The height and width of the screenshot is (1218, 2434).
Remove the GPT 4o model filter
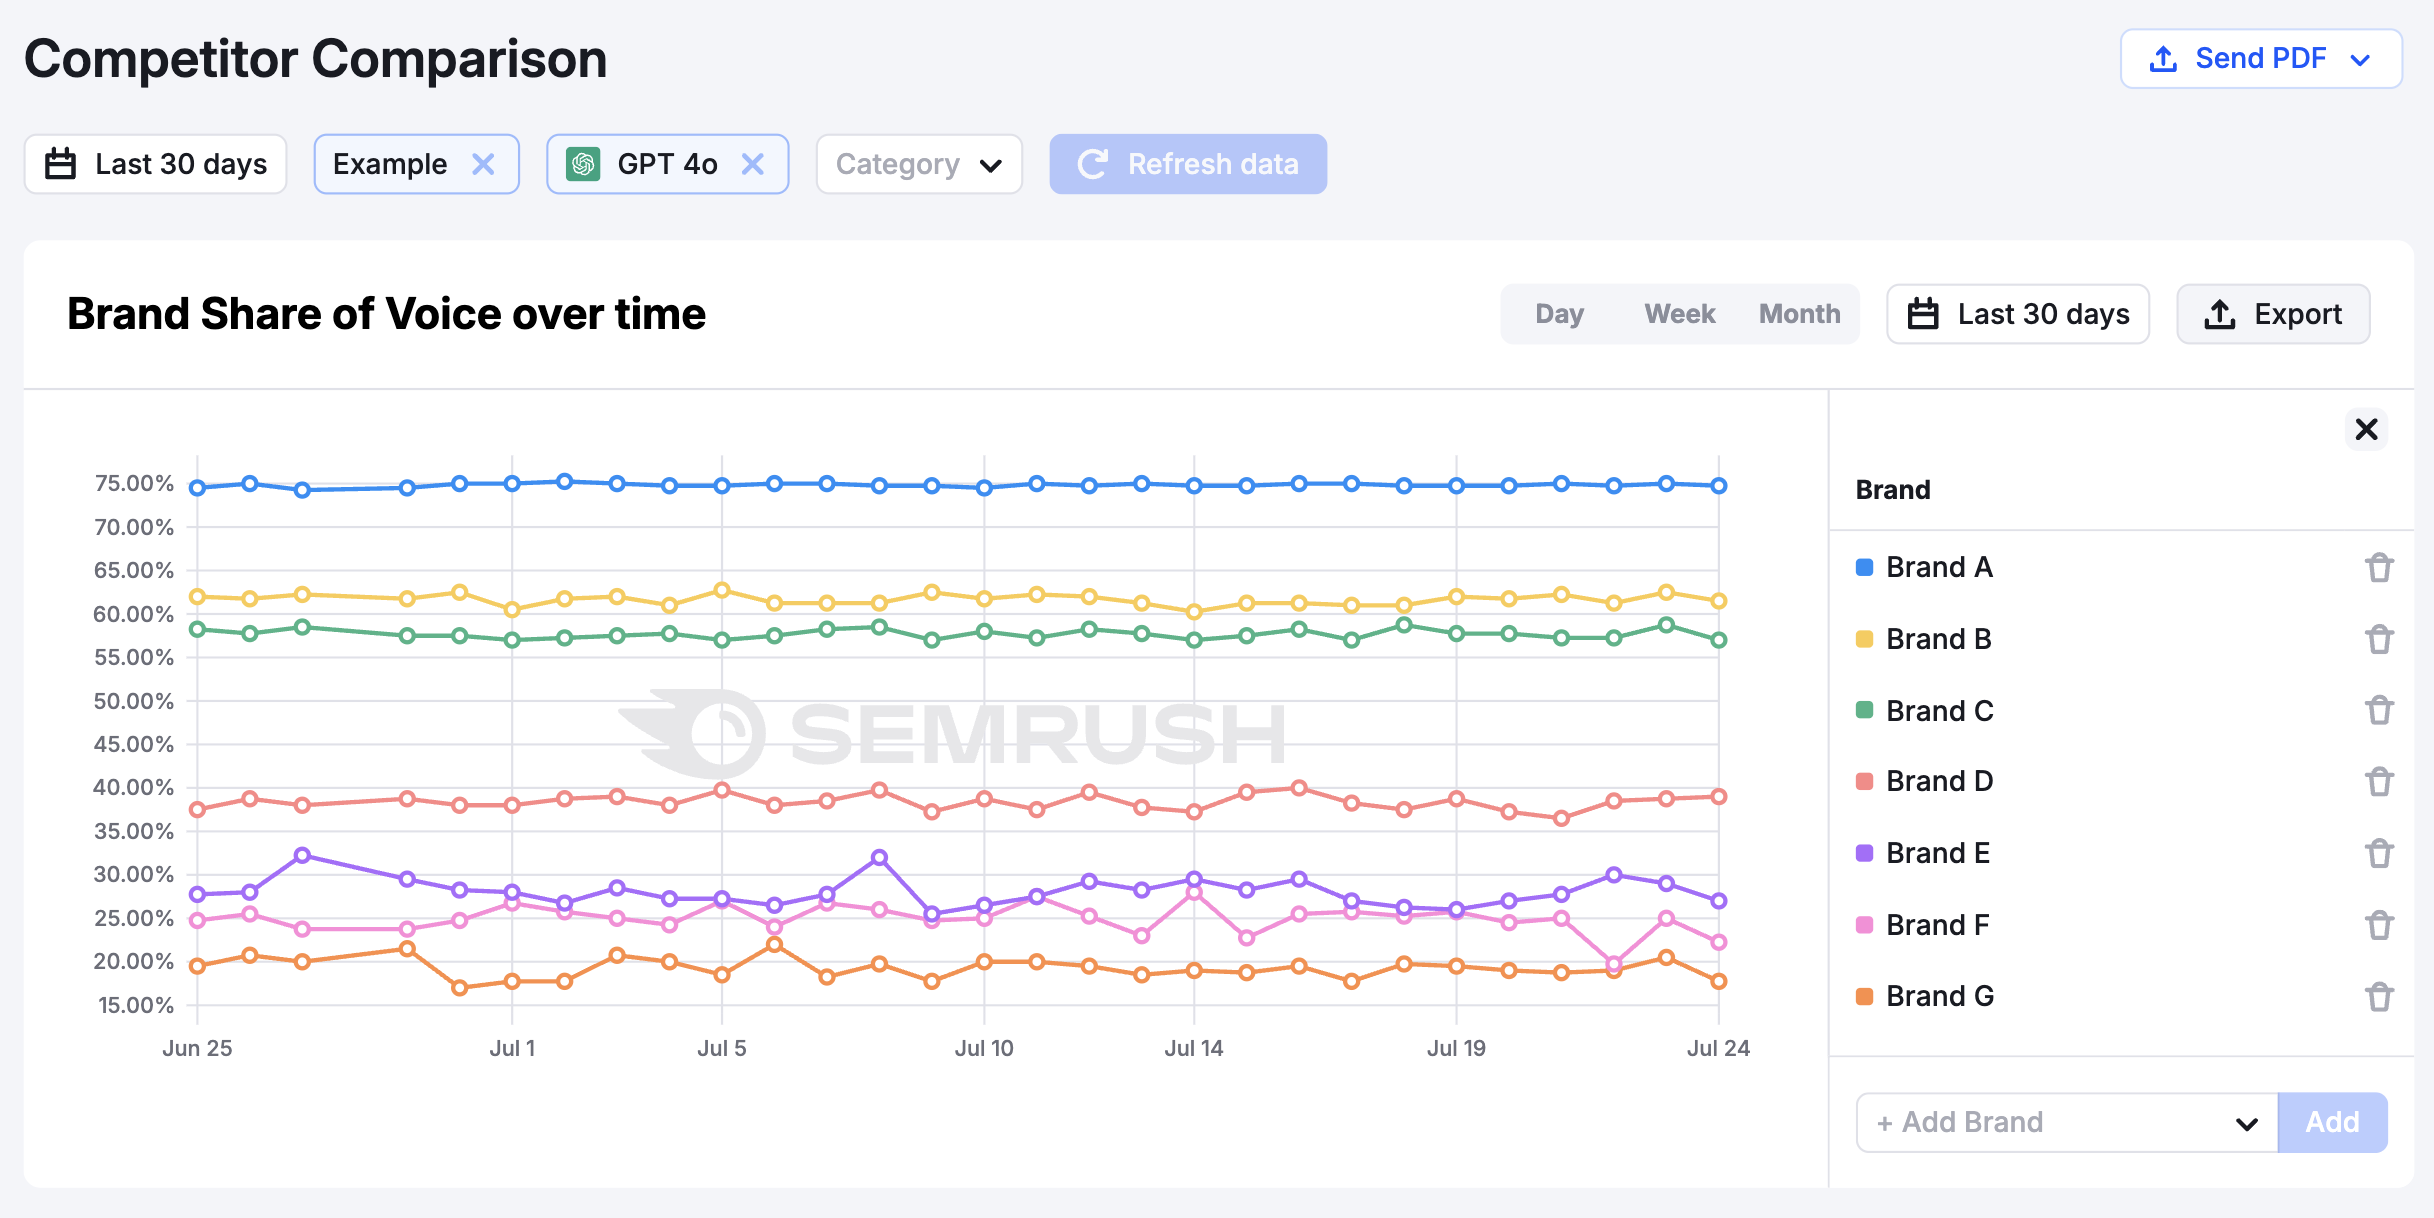click(x=753, y=163)
